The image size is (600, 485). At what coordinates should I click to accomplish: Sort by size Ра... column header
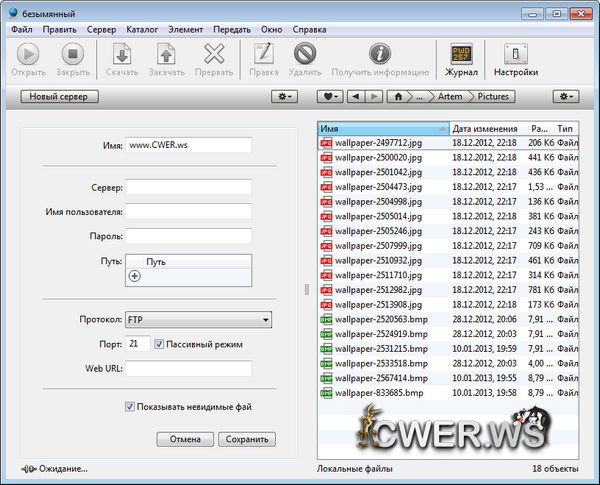(541, 129)
